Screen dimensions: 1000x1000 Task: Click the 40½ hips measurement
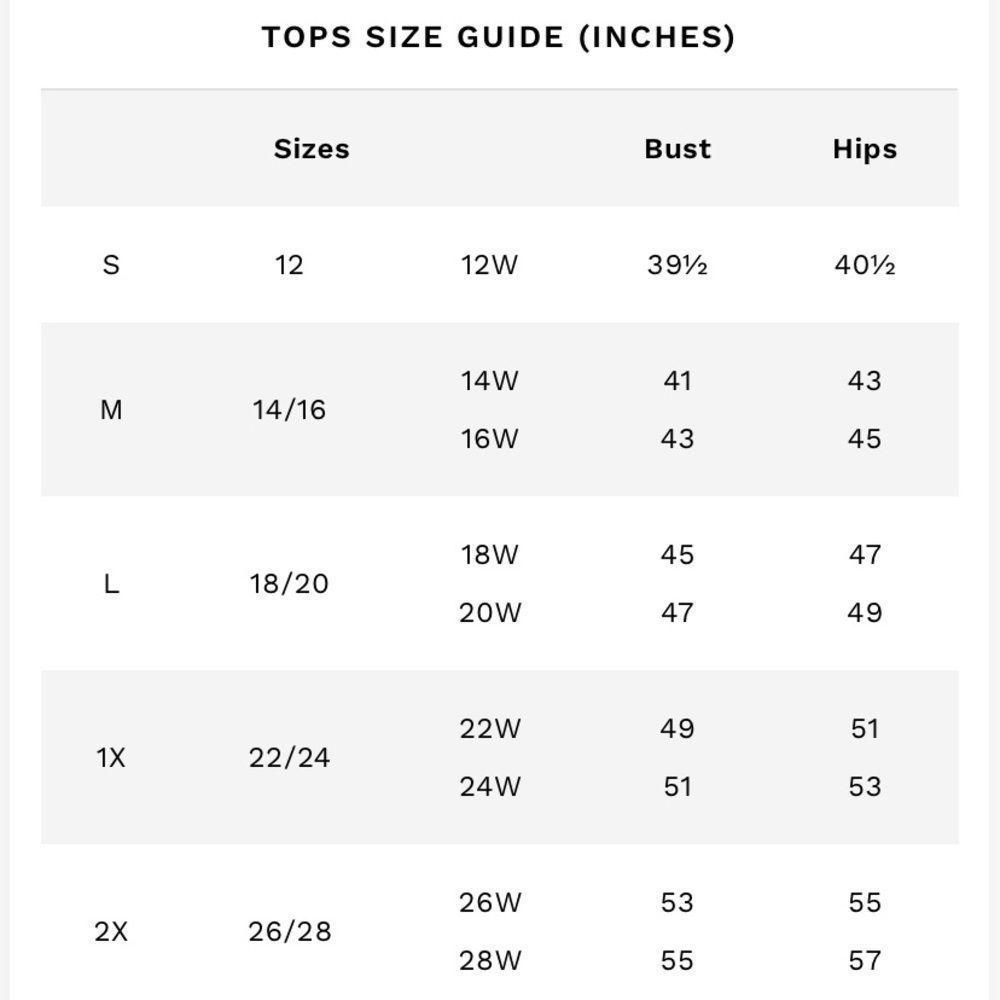pos(865,265)
